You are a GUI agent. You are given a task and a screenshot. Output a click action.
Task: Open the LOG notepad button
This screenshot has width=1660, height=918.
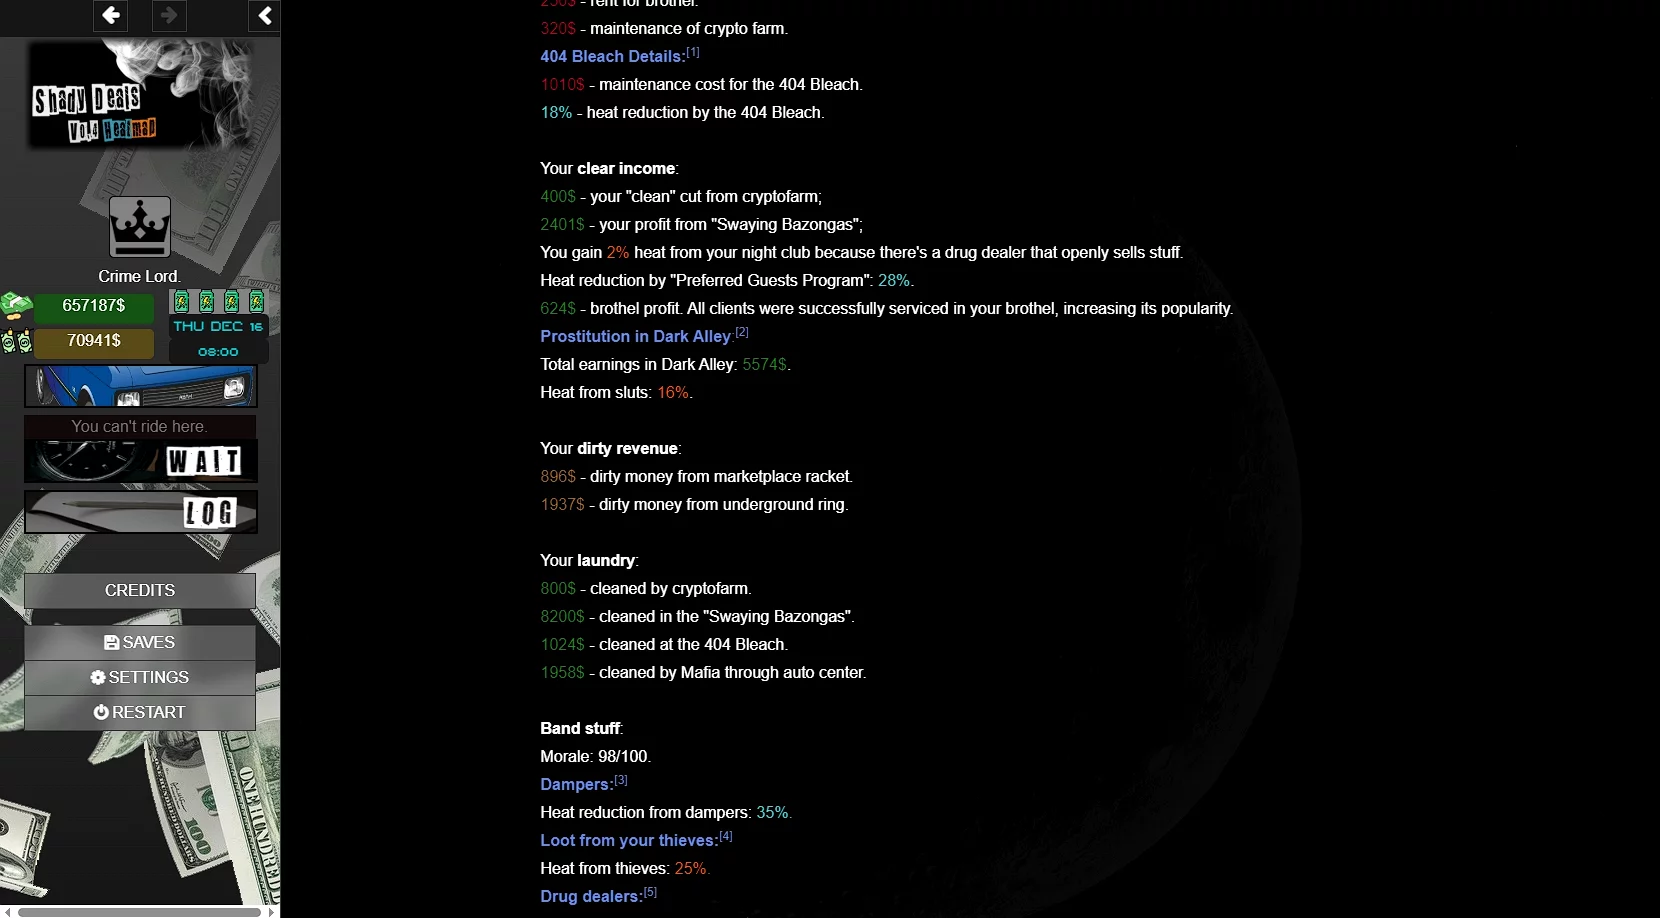[x=140, y=512]
